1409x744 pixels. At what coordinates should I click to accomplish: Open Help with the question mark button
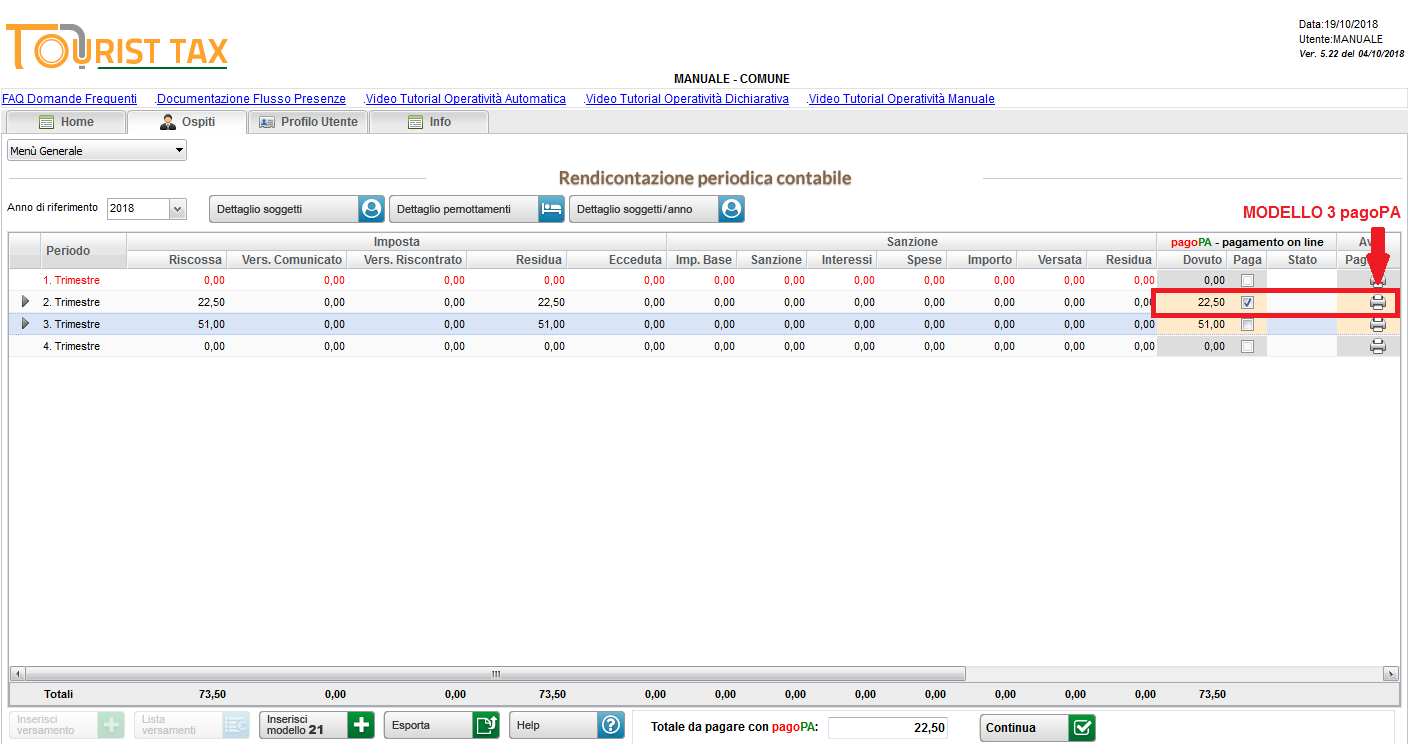point(566,725)
